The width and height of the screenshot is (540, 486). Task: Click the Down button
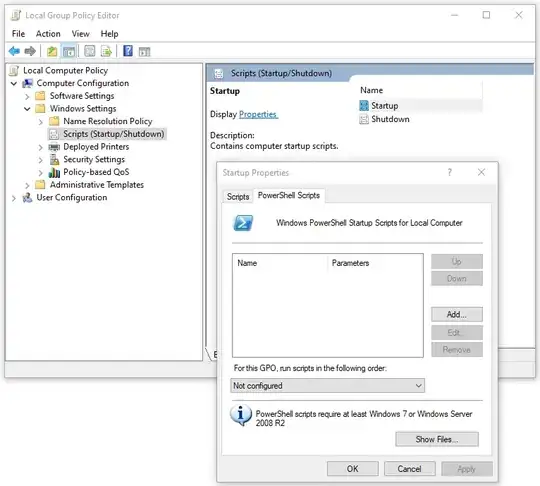pos(457,278)
